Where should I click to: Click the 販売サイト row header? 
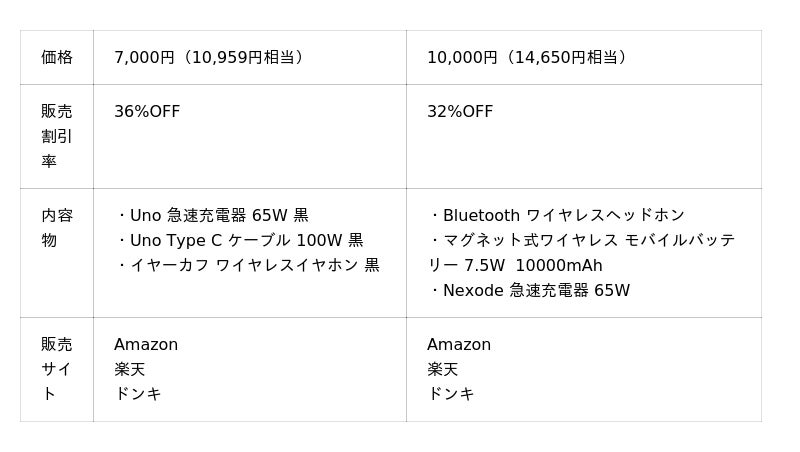57,369
